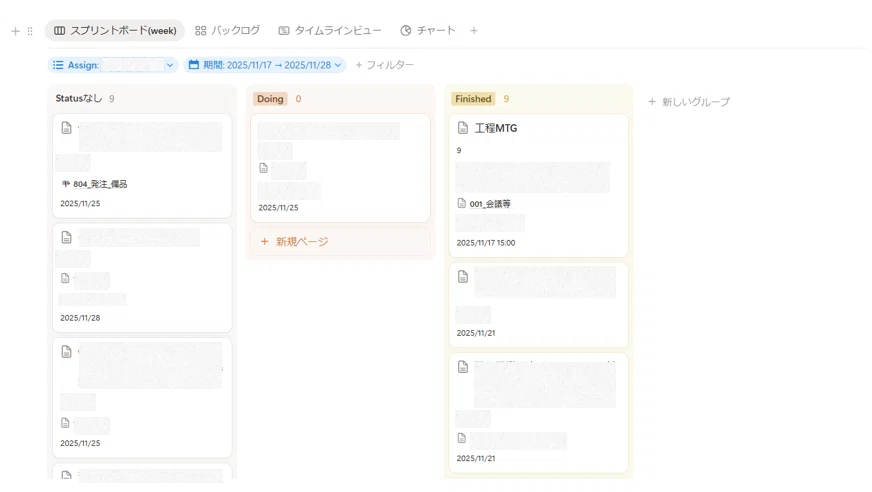Open the スプリントボード(week) tab

point(115,31)
